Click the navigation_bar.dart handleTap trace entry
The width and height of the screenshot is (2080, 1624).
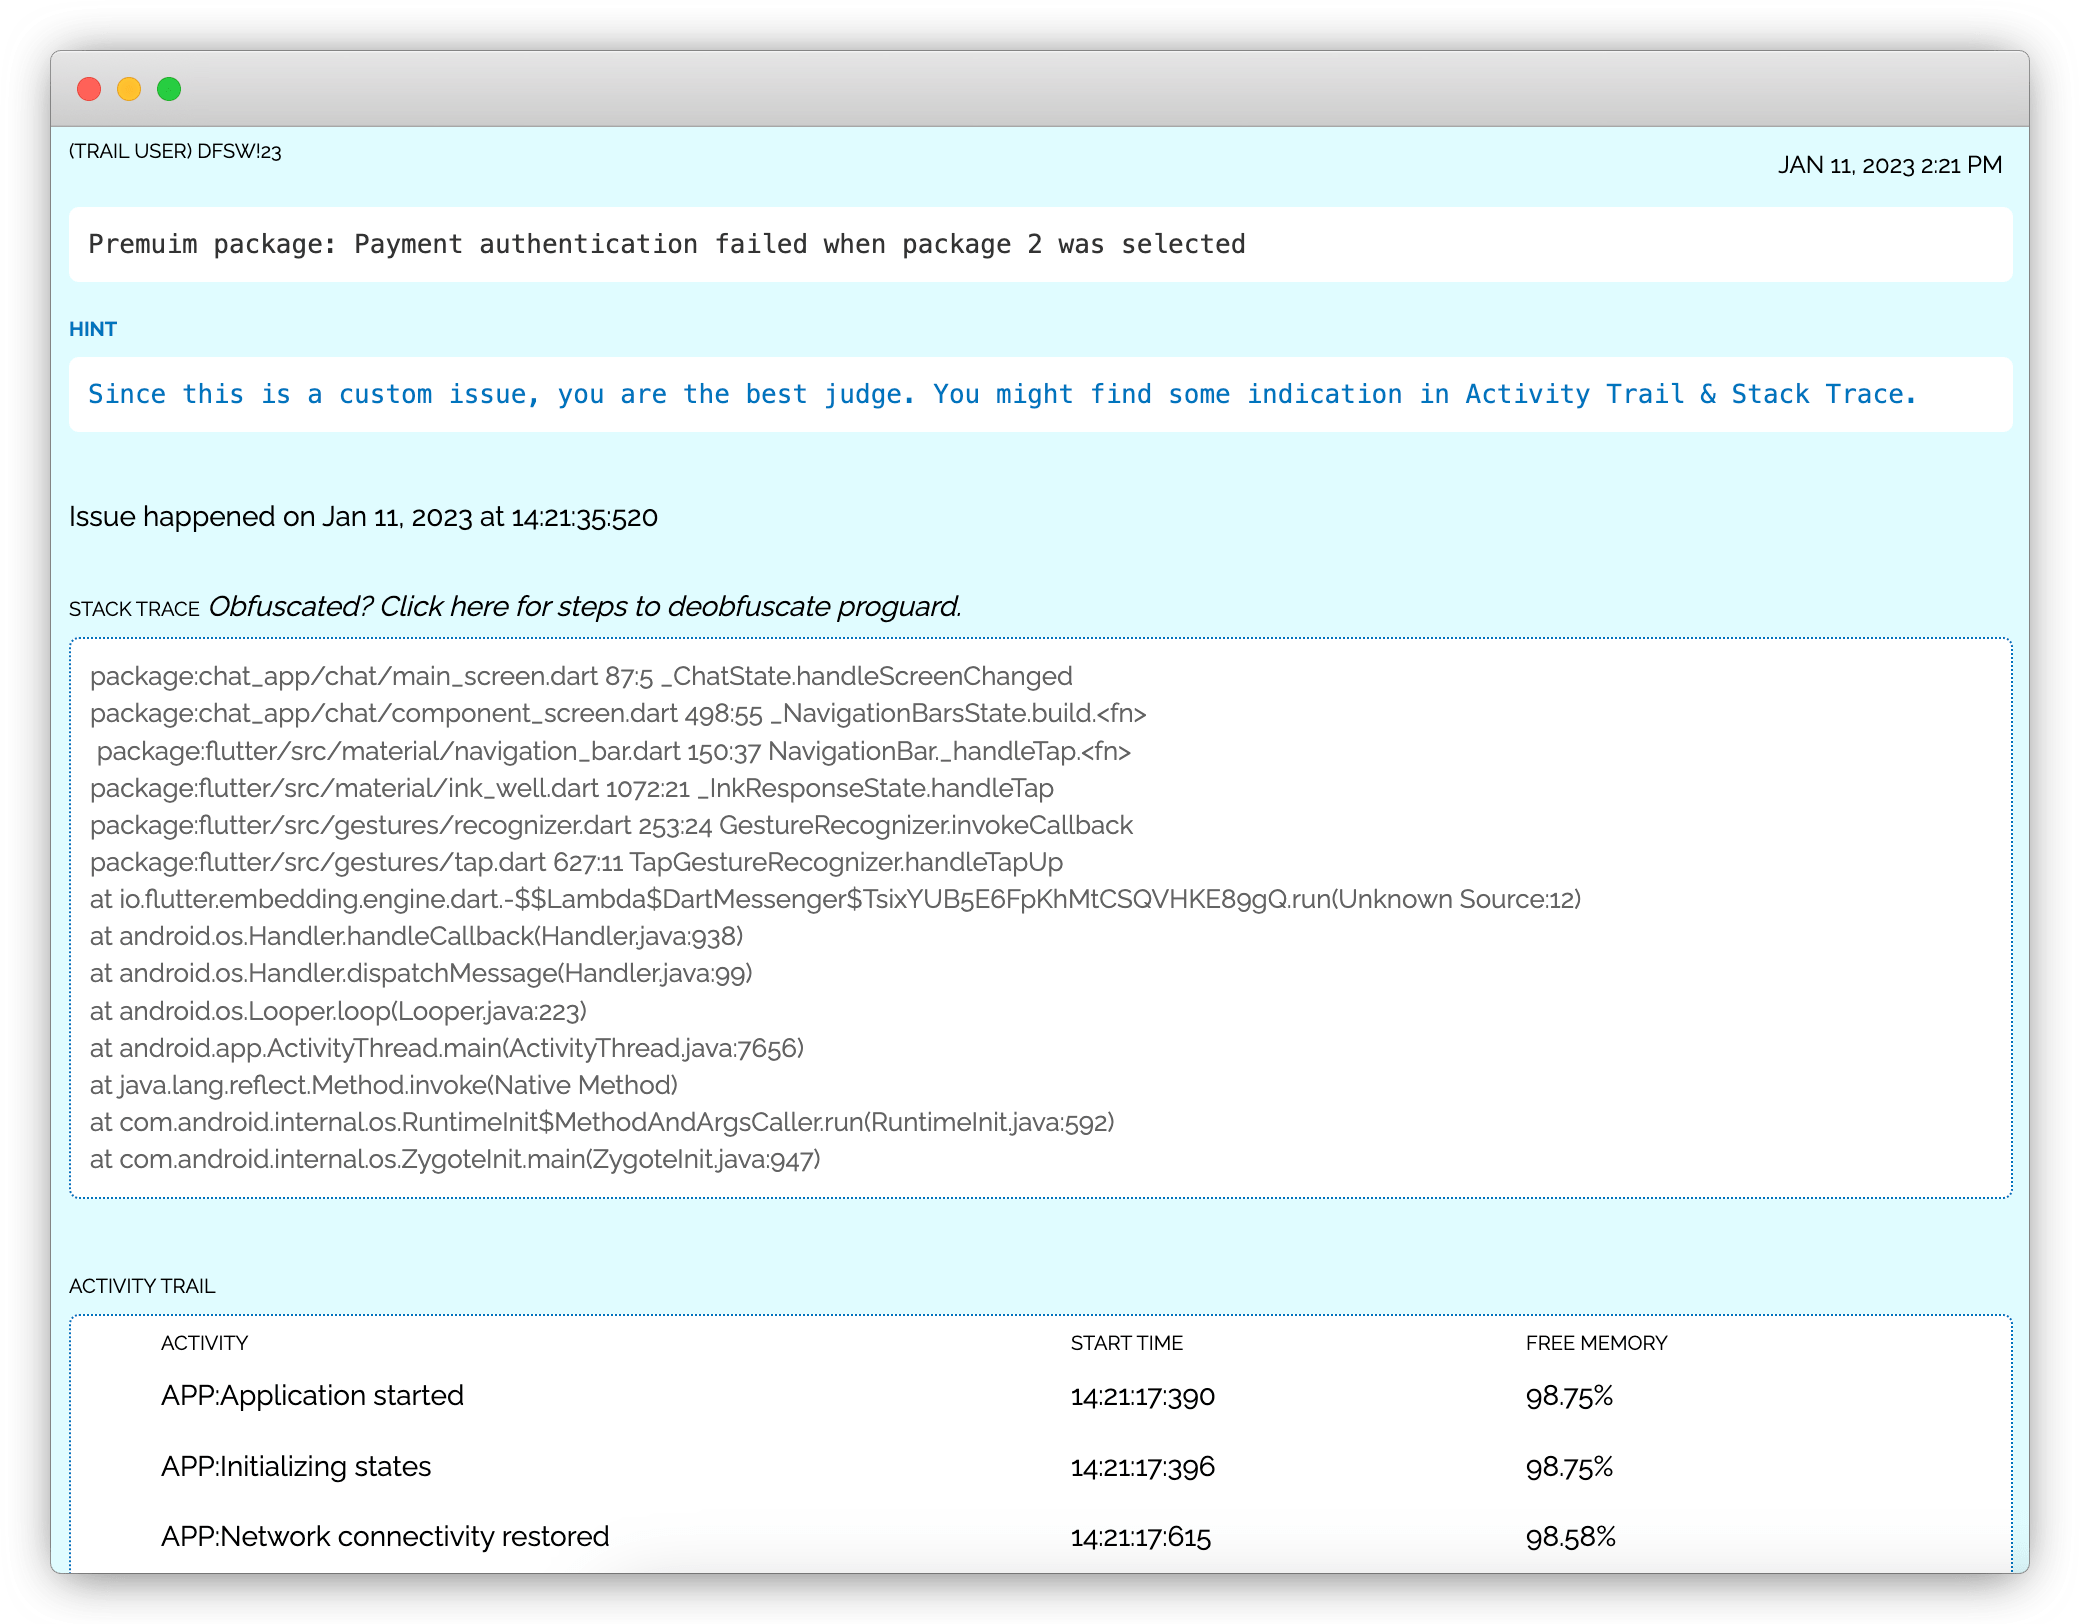tap(612, 751)
